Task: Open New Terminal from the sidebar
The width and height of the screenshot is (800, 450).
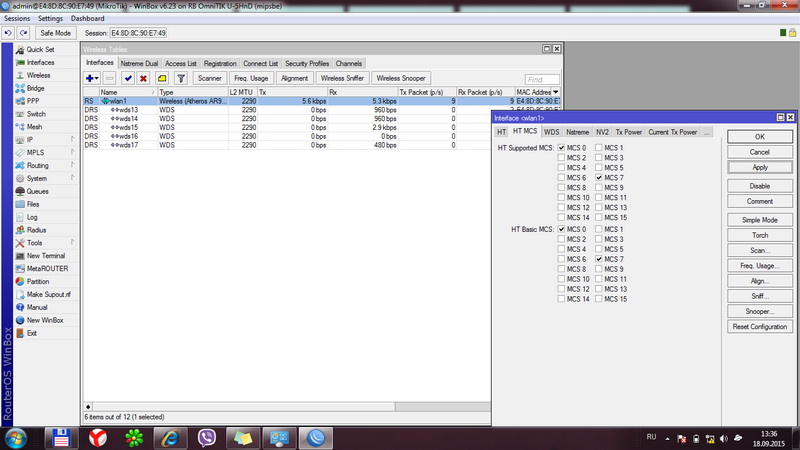Action: [45, 256]
